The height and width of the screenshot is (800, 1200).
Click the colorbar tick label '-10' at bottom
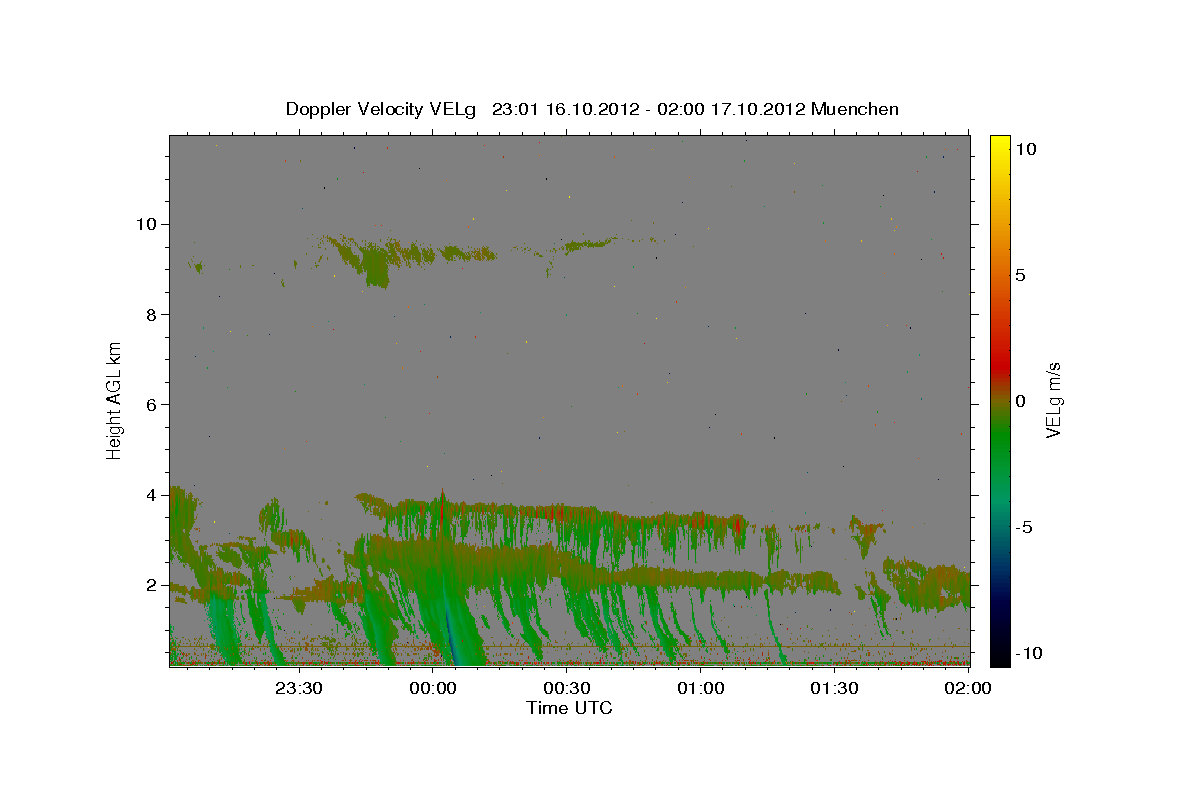click(x=1028, y=653)
